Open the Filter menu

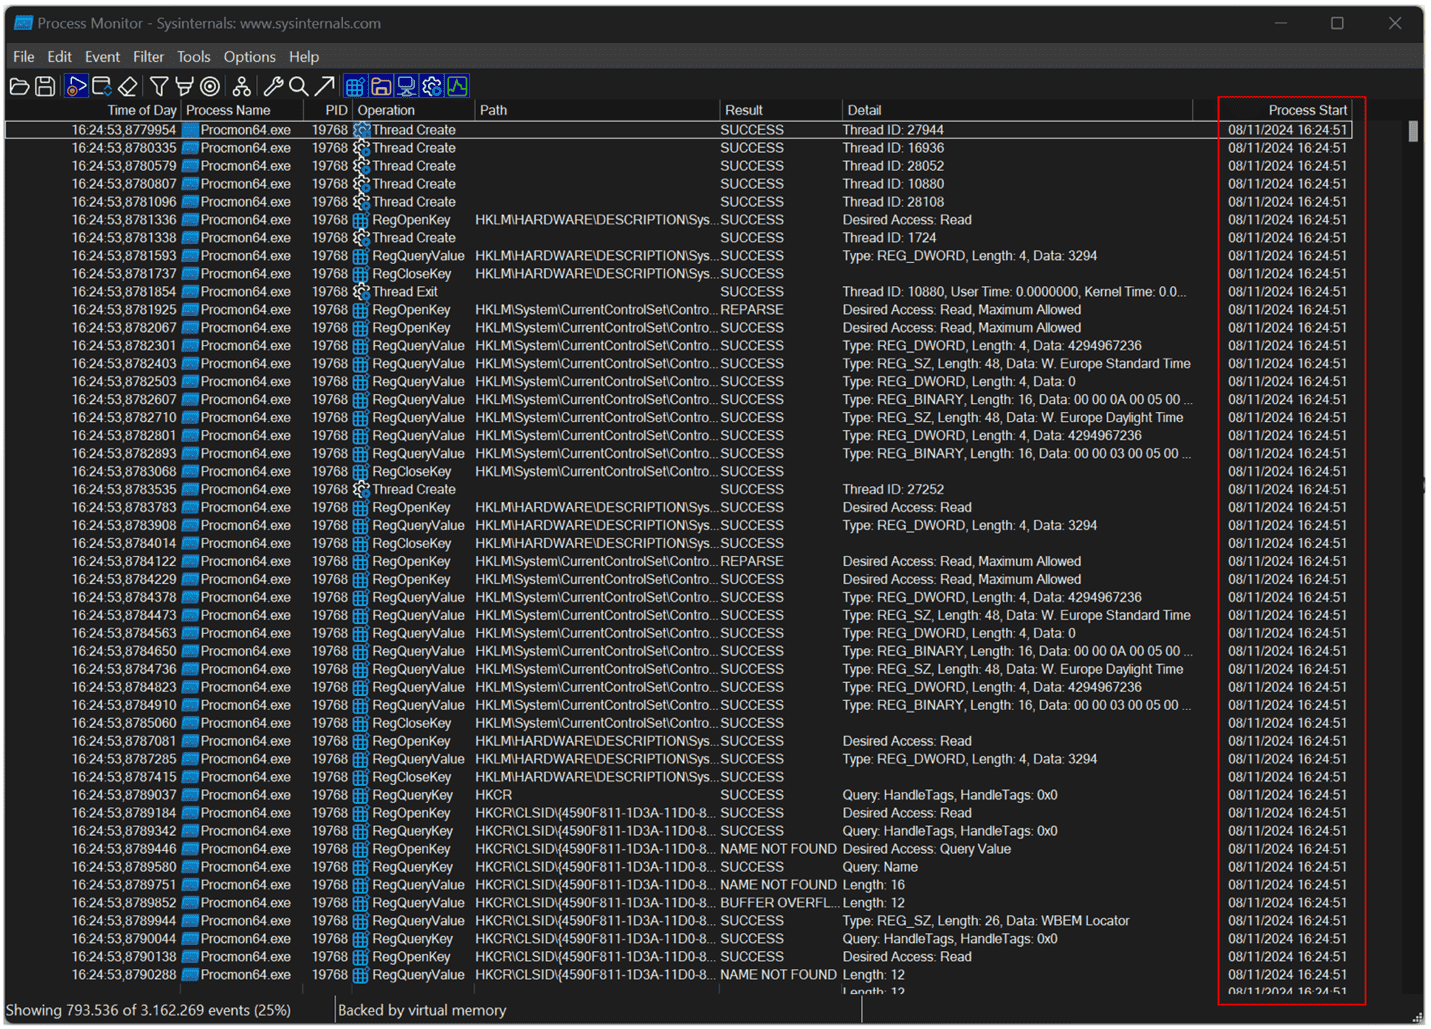148,57
